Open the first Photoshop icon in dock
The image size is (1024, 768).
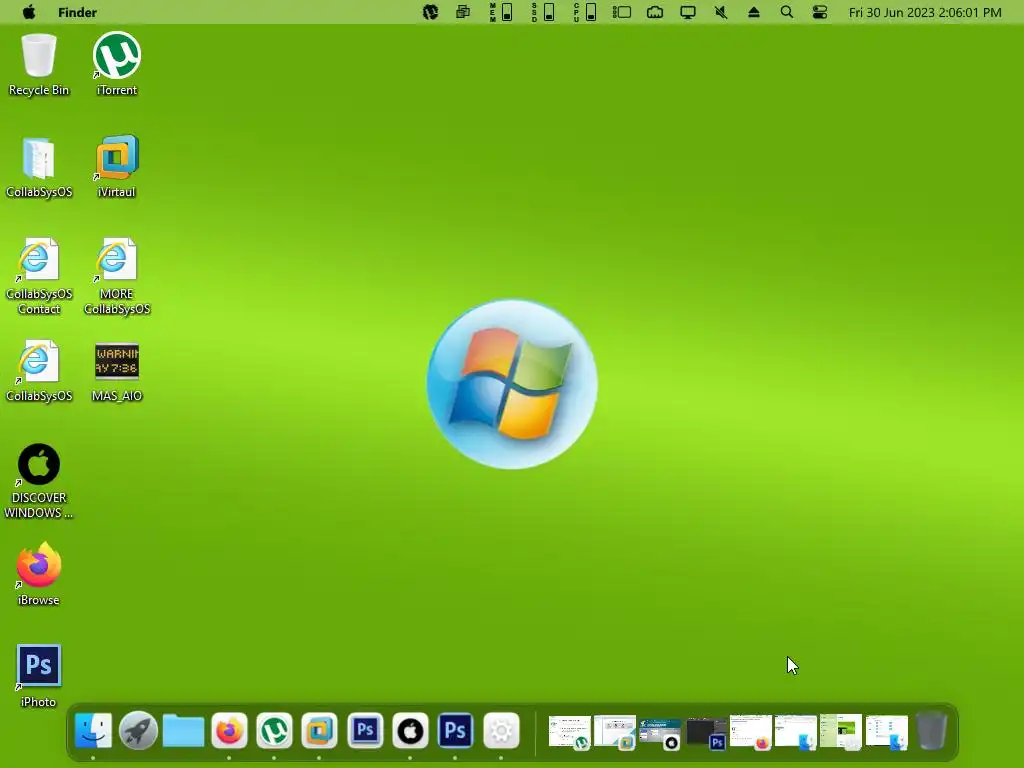(x=365, y=730)
